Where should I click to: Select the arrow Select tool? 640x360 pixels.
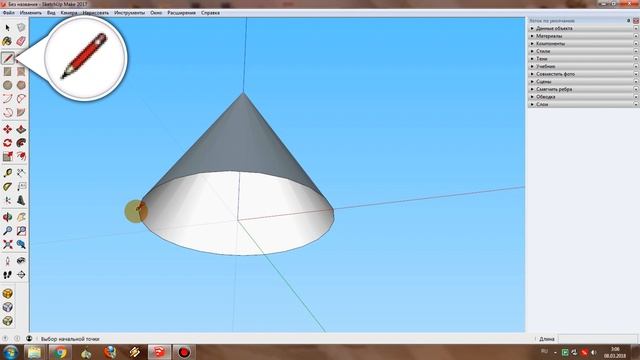coord(7,28)
